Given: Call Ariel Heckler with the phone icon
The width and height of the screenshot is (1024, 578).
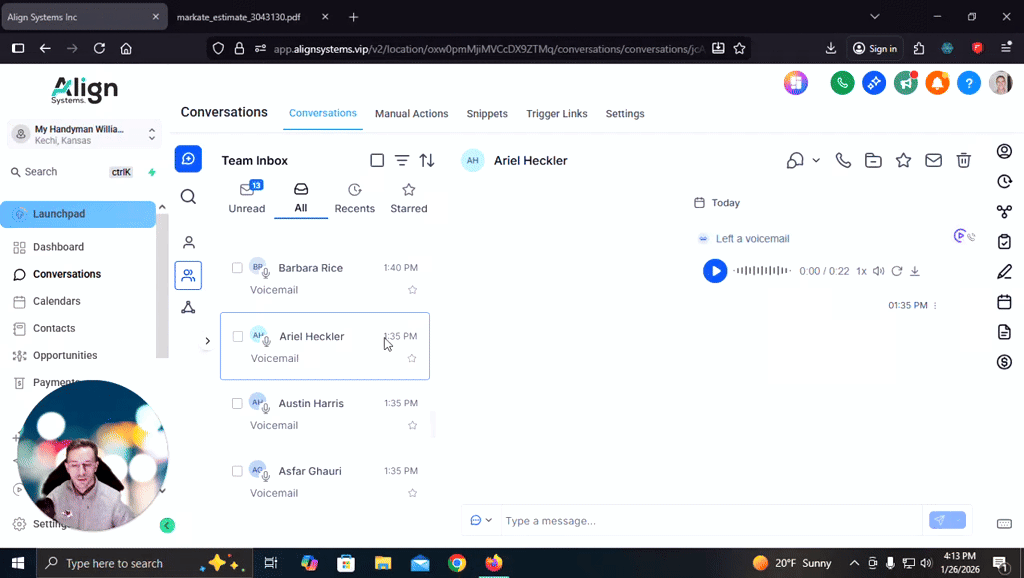Looking at the screenshot, I should [x=843, y=160].
